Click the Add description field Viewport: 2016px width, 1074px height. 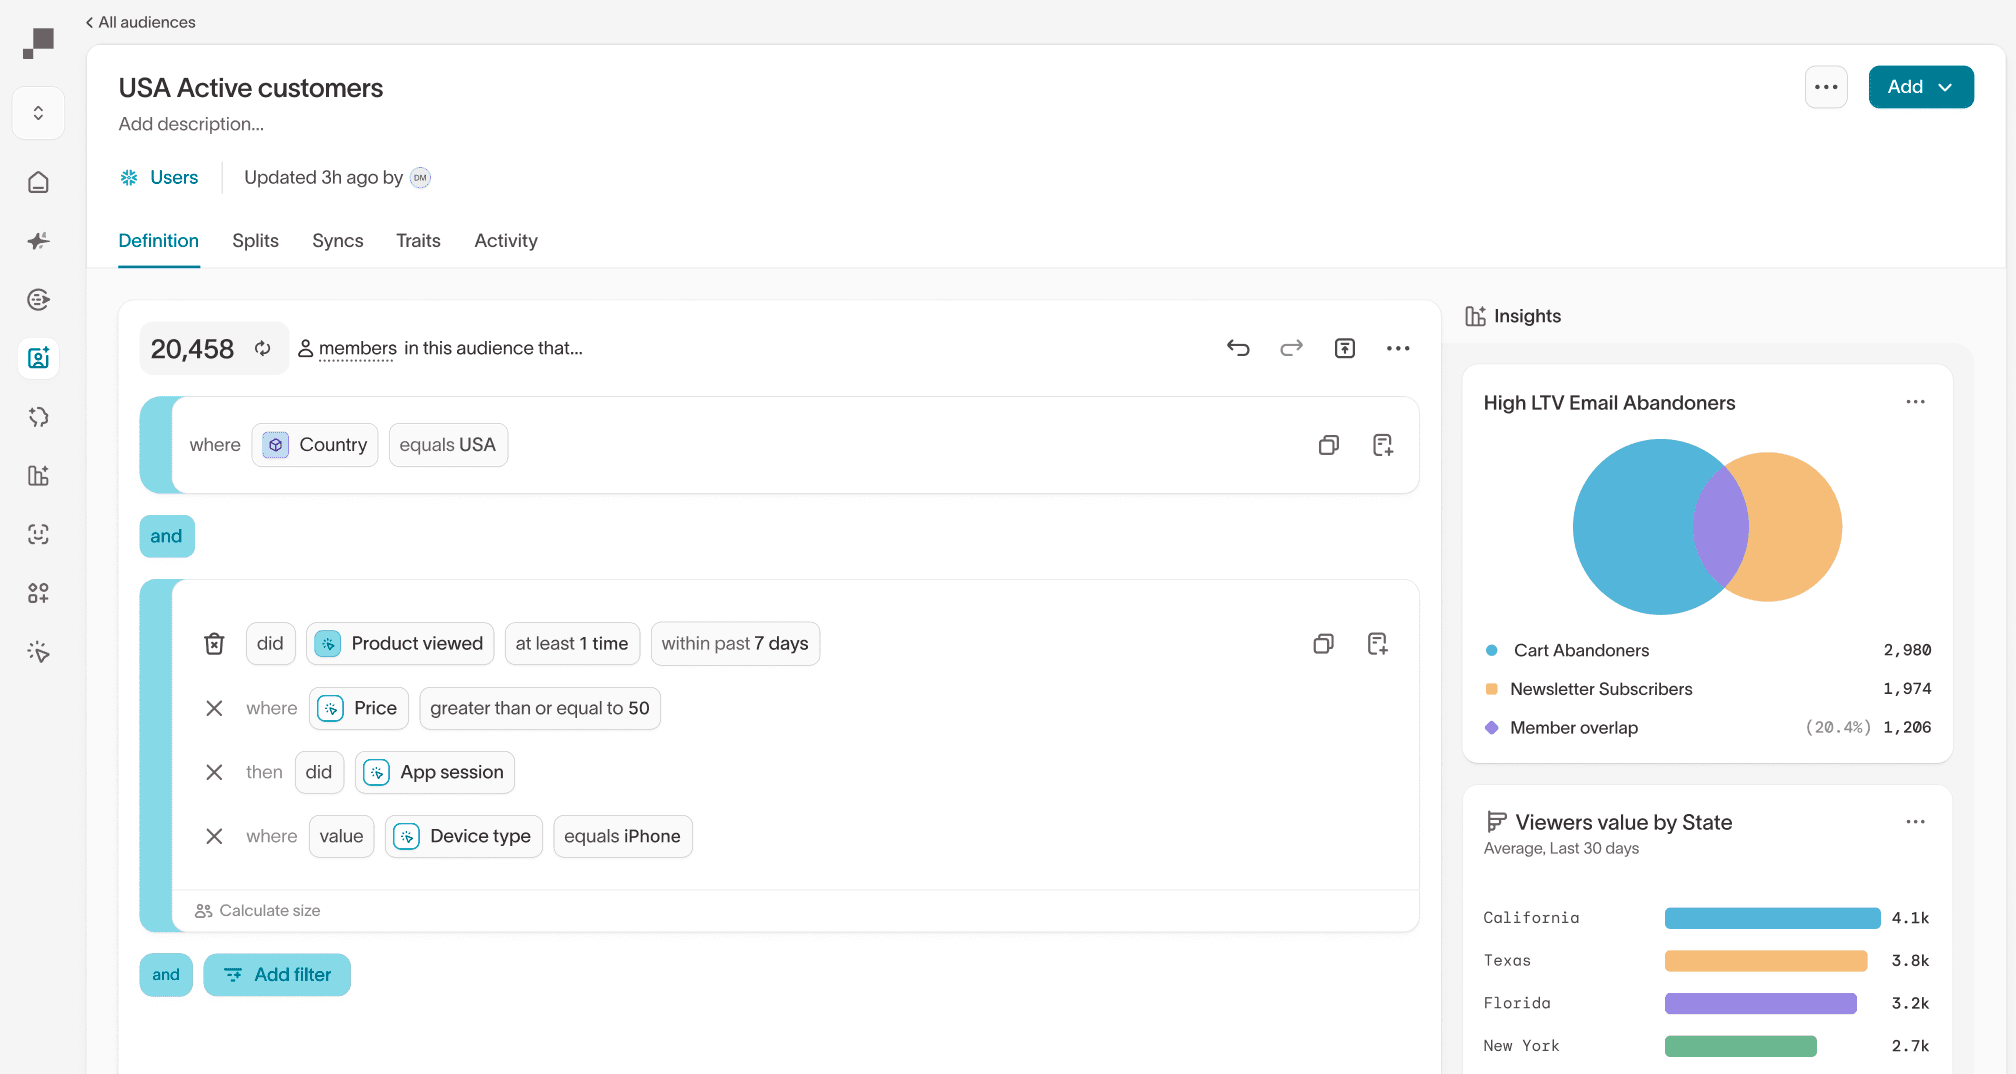coord(191,124)
